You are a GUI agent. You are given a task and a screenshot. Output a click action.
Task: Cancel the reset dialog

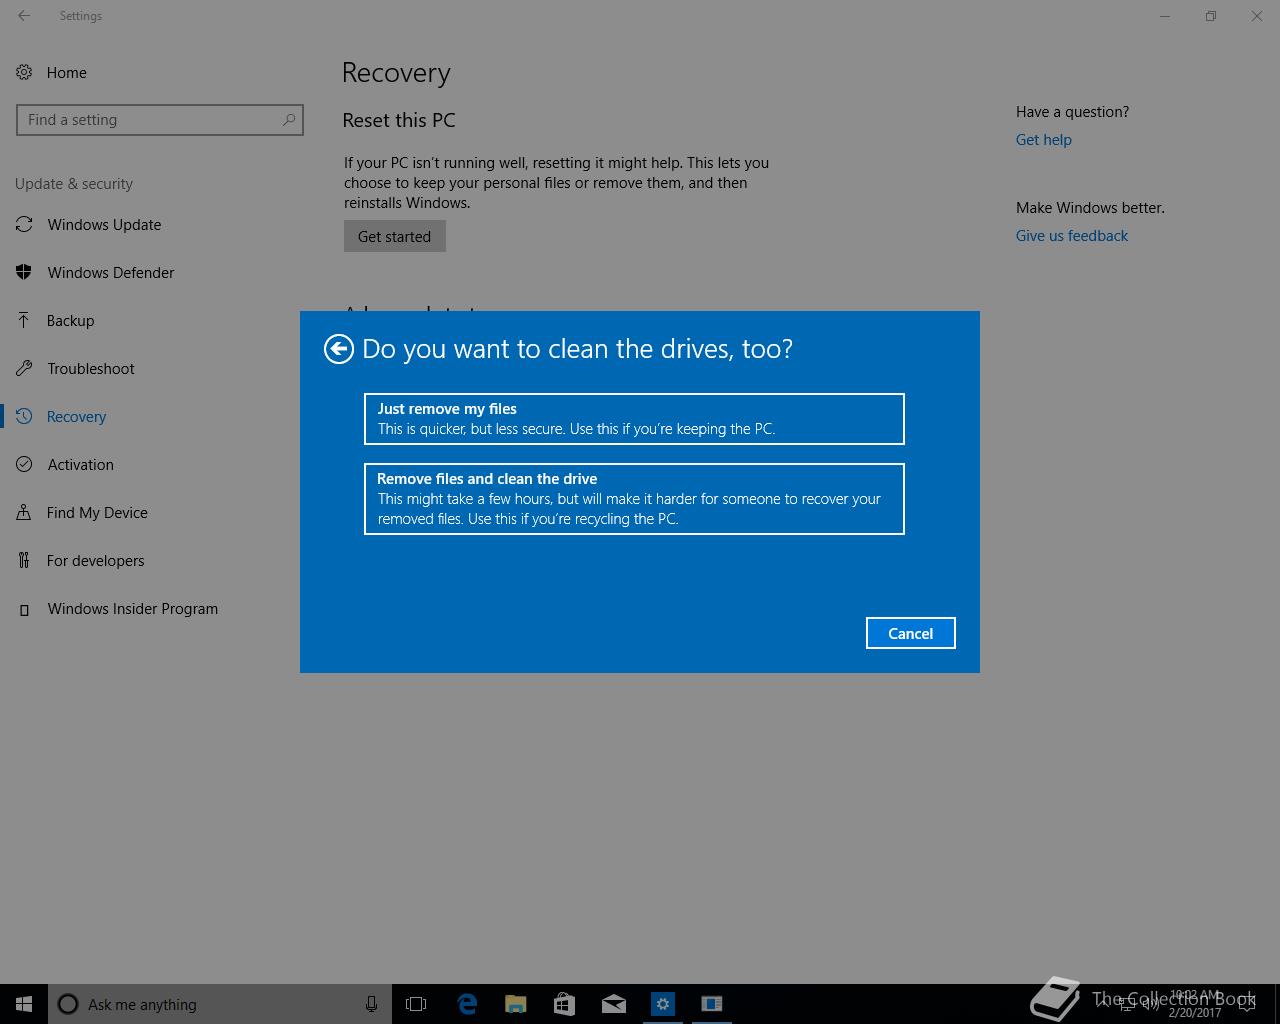click(x=910, y=633)
